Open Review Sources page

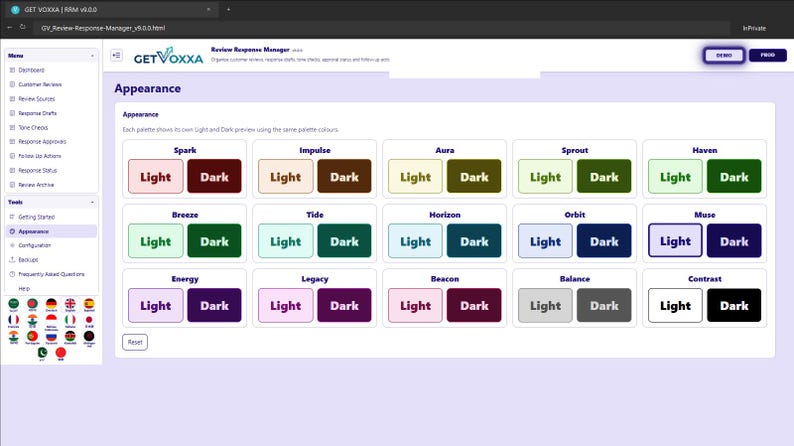pyautogui.click(x=51, y=99)
